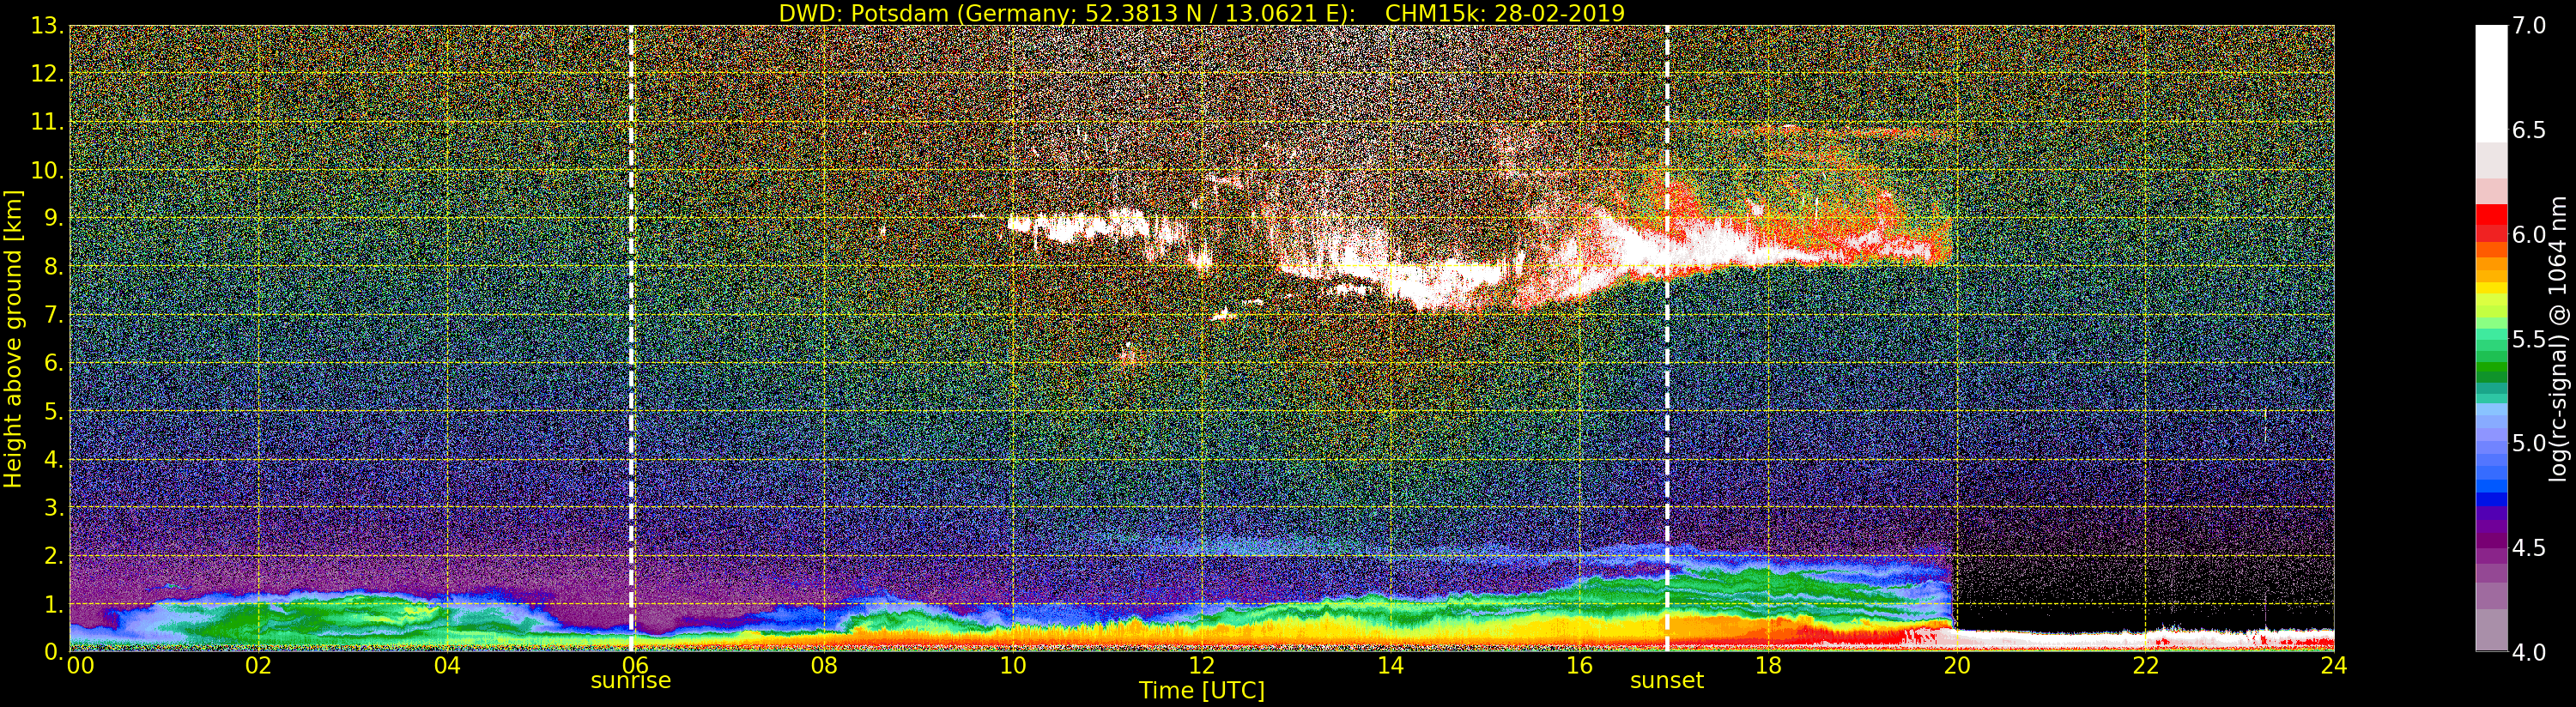Viewport: 2576px width, 707px height.
Task: Click the '11.' height axis tick label
Action: (x=47, y=122)
